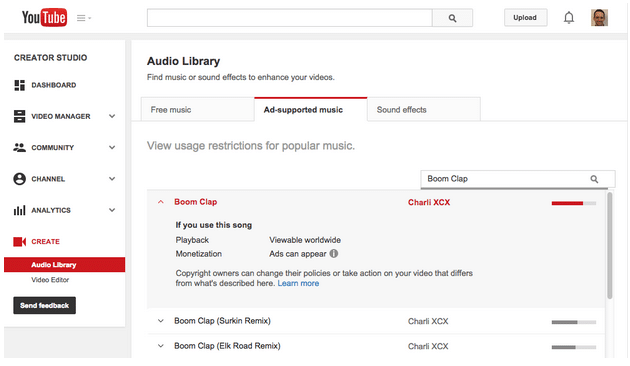
Task: Click the Analytics bar chart icon
Action: coord(19,210)
